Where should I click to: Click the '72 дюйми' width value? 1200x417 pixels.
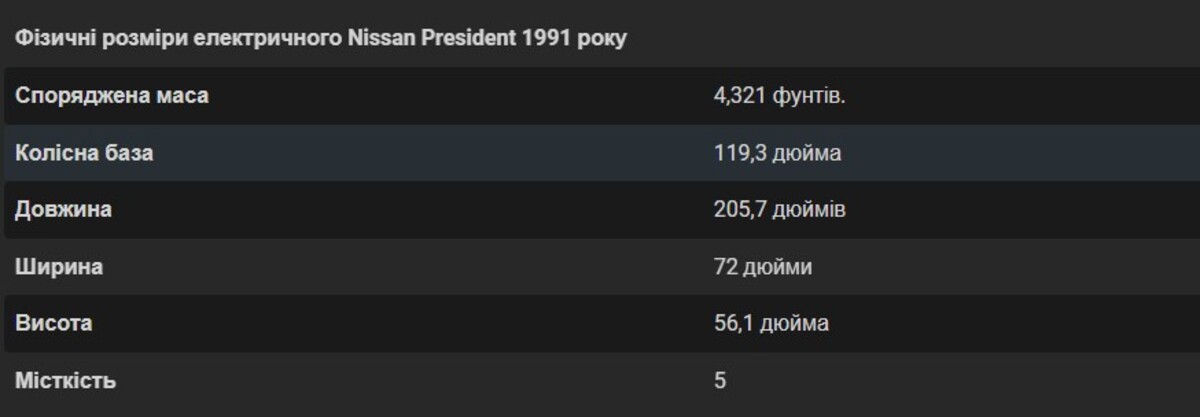(x=763, y=267)
